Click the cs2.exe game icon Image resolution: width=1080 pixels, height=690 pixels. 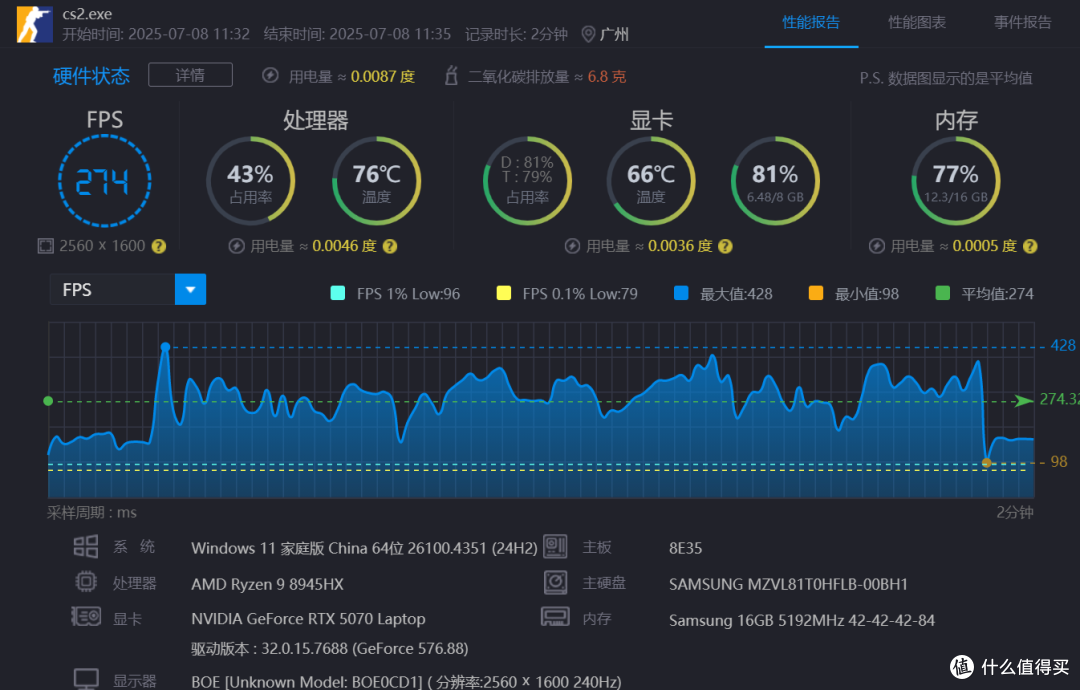pyautogui.click(x=34, y=25)
